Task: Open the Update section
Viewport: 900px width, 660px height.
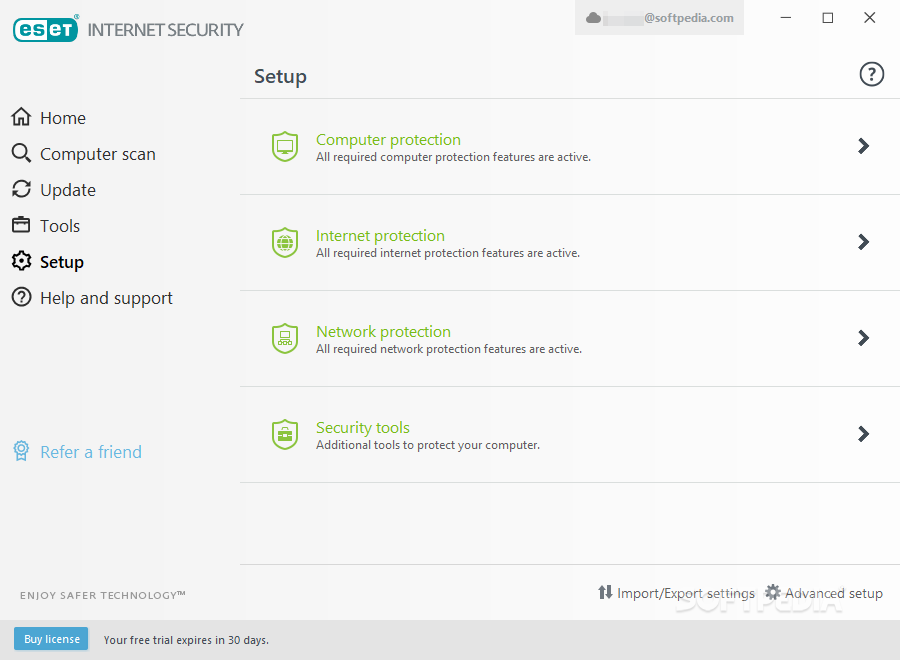Action: (x=68, y=191)
